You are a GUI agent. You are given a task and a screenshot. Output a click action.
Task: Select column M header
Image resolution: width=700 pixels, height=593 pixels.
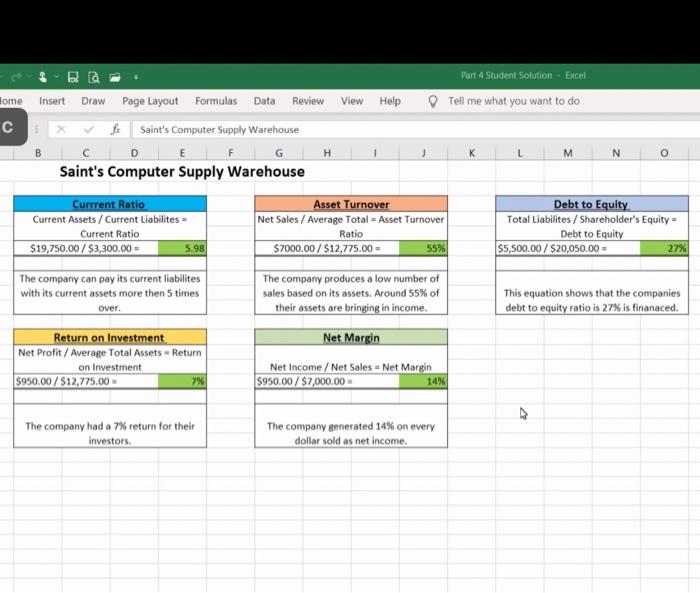tap(568, 153)
